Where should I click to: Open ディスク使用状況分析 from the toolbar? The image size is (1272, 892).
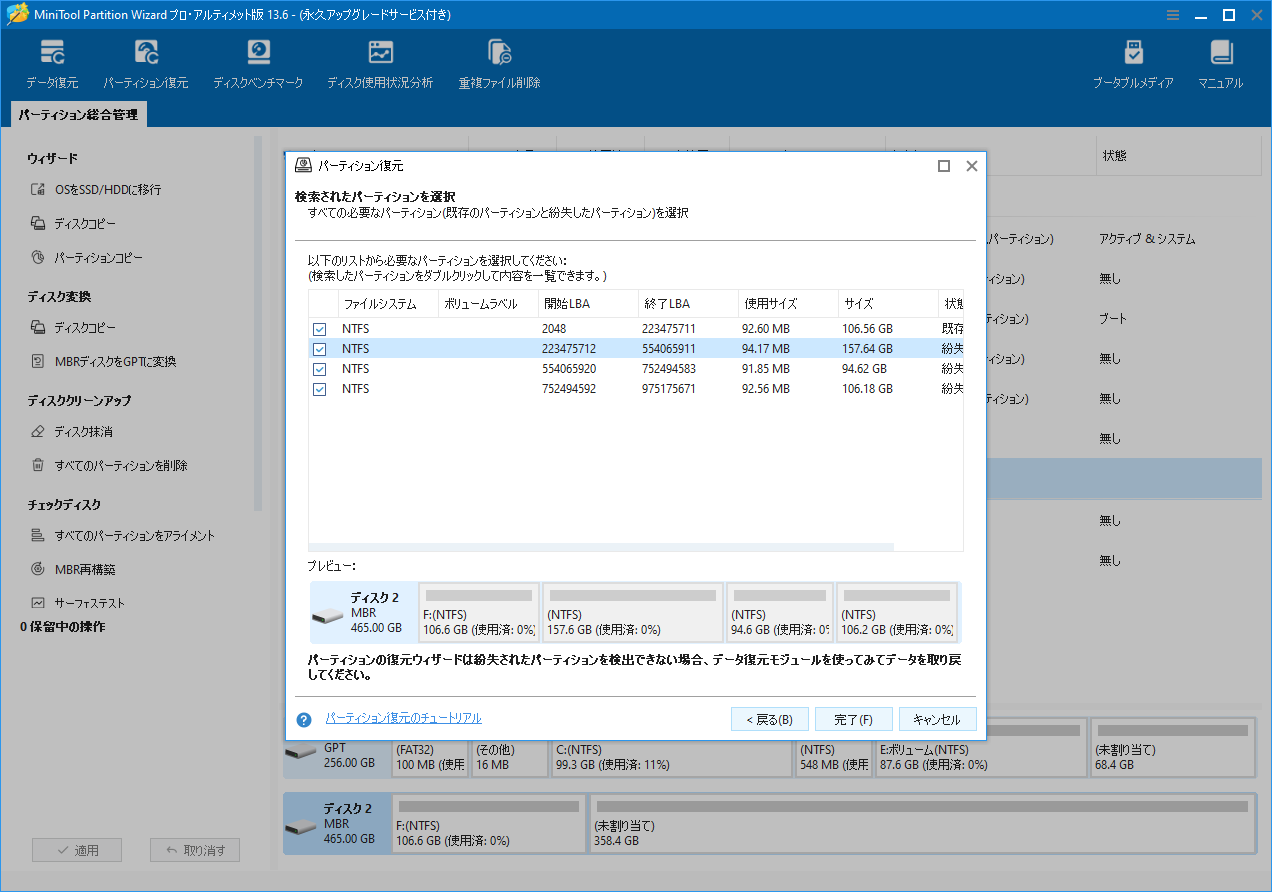(380, 65)
